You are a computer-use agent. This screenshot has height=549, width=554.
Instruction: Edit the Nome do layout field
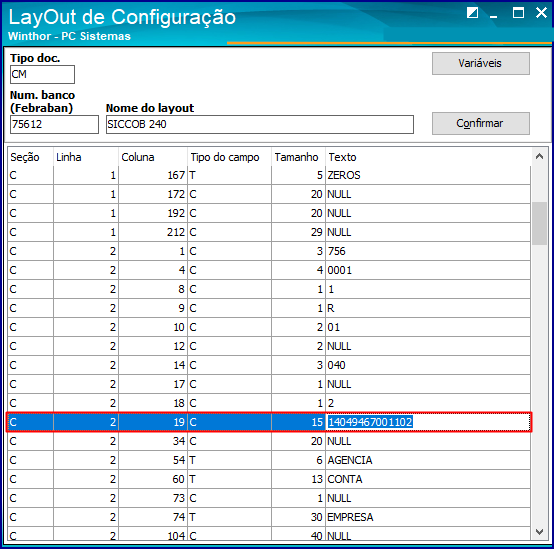pyautogui.click(x=260, y=124)
